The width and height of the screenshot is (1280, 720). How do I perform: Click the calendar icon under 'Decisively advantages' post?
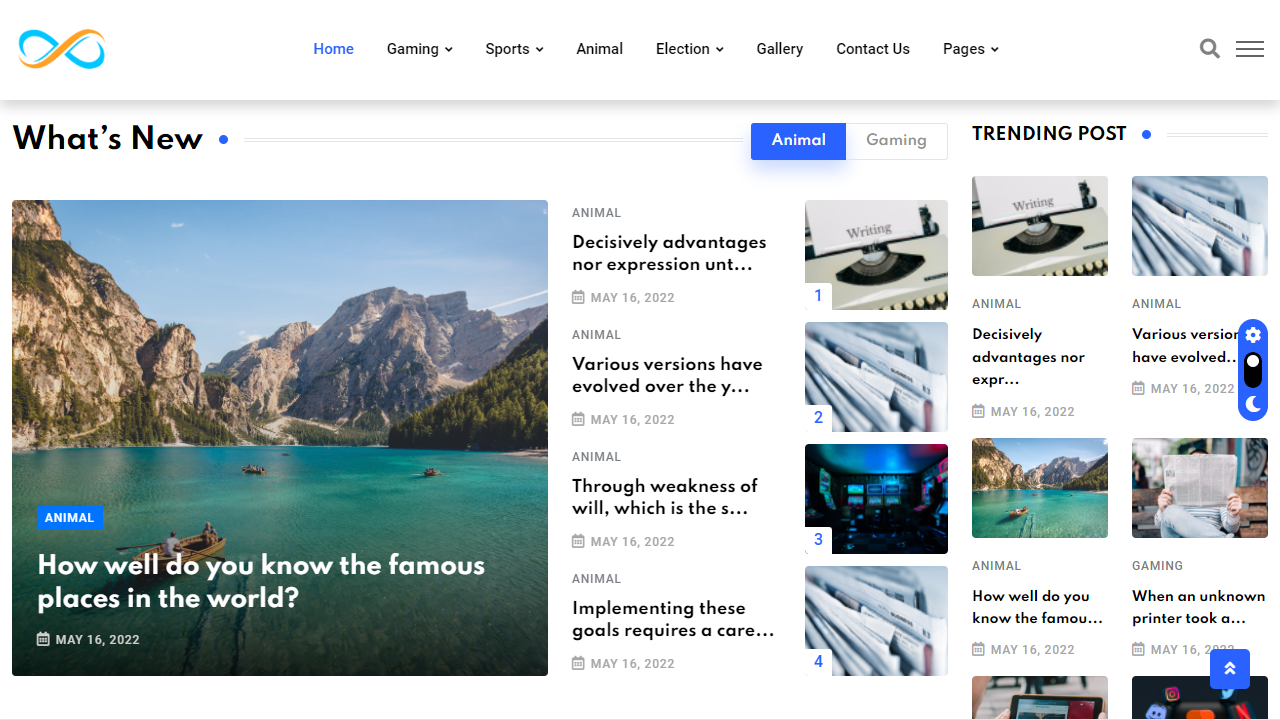pos(578,297)
